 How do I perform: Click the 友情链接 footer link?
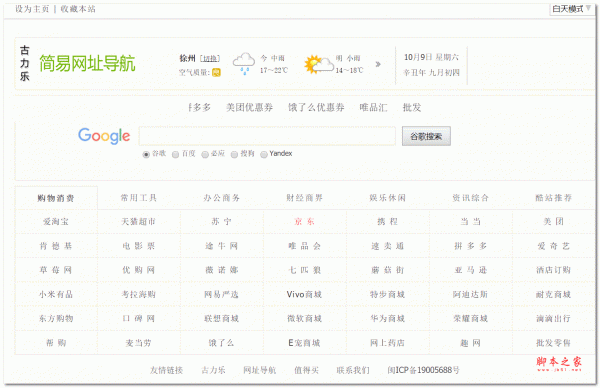(x=166, y=370)
